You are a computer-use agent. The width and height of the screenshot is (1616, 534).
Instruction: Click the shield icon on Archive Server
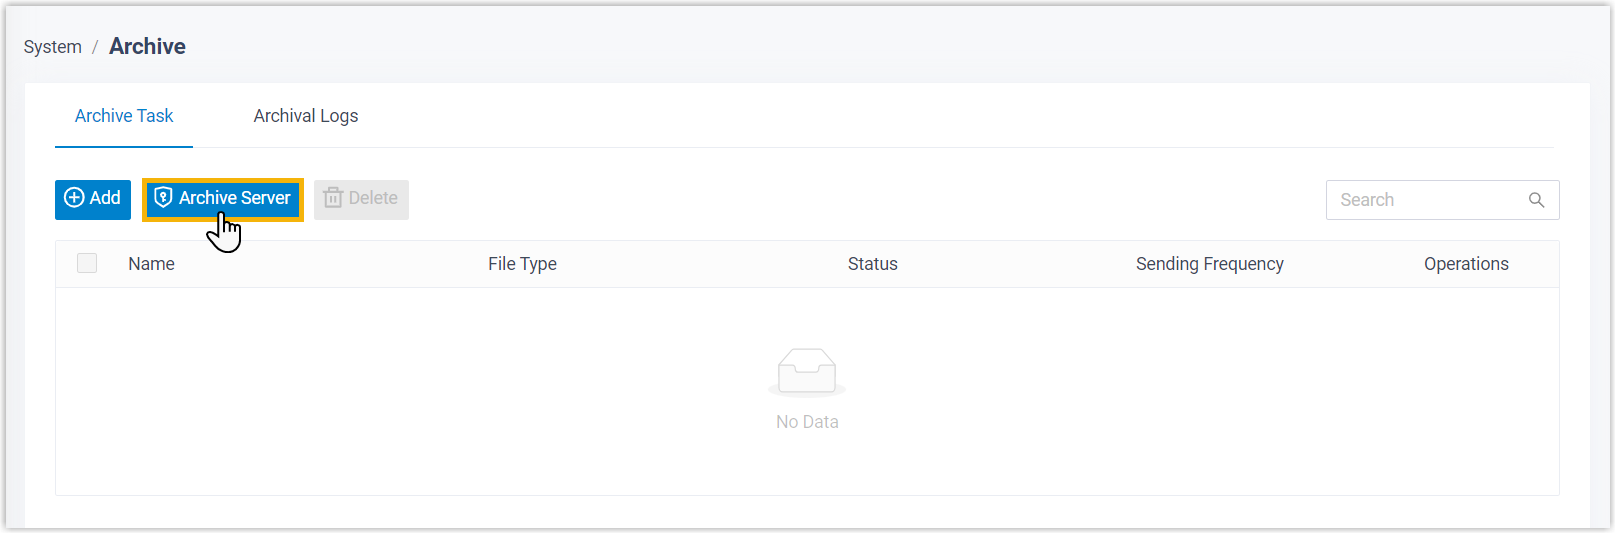pyautogui.click(x=163, y=198)
